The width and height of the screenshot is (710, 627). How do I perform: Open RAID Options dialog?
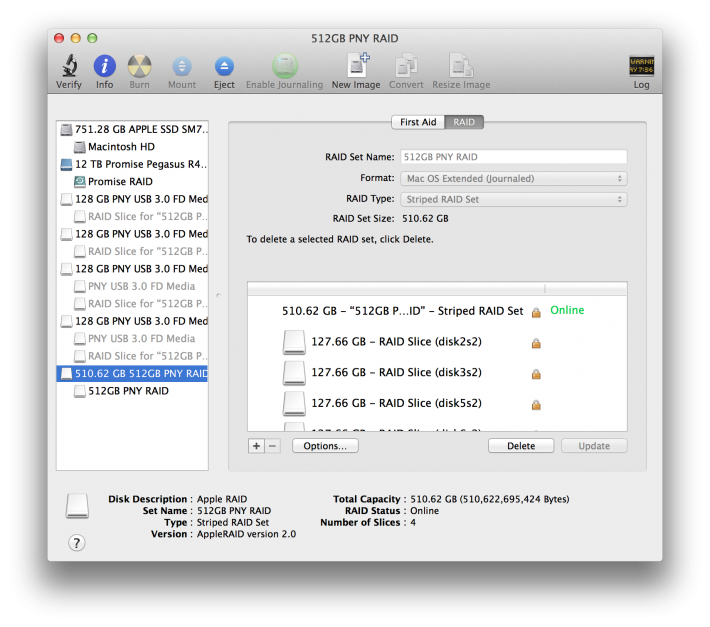(x=325, y=446)
